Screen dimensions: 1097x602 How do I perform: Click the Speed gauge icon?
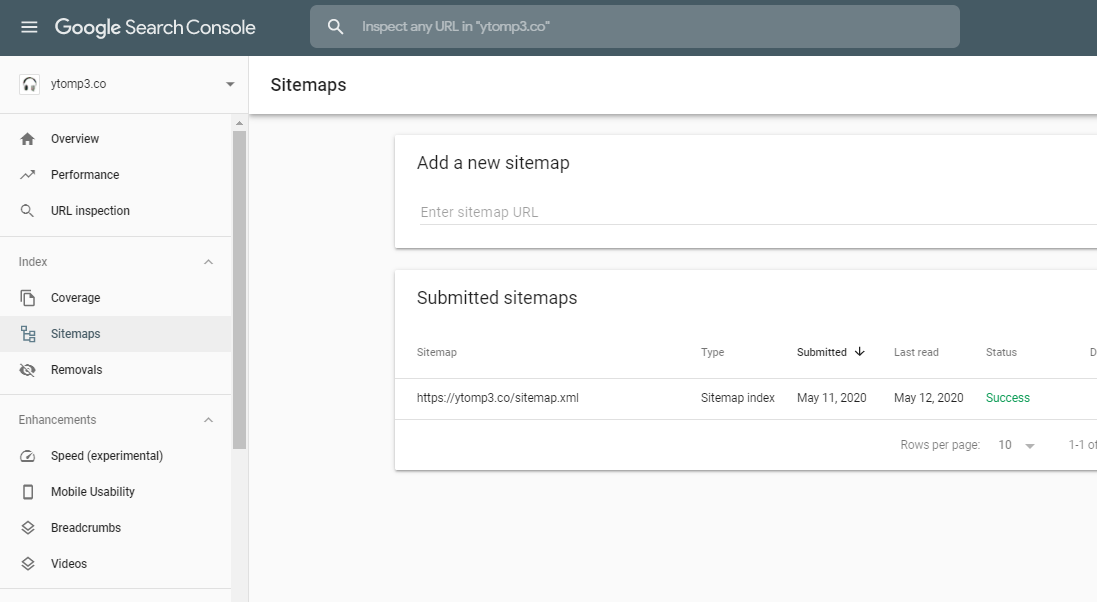tap(27, 456)
